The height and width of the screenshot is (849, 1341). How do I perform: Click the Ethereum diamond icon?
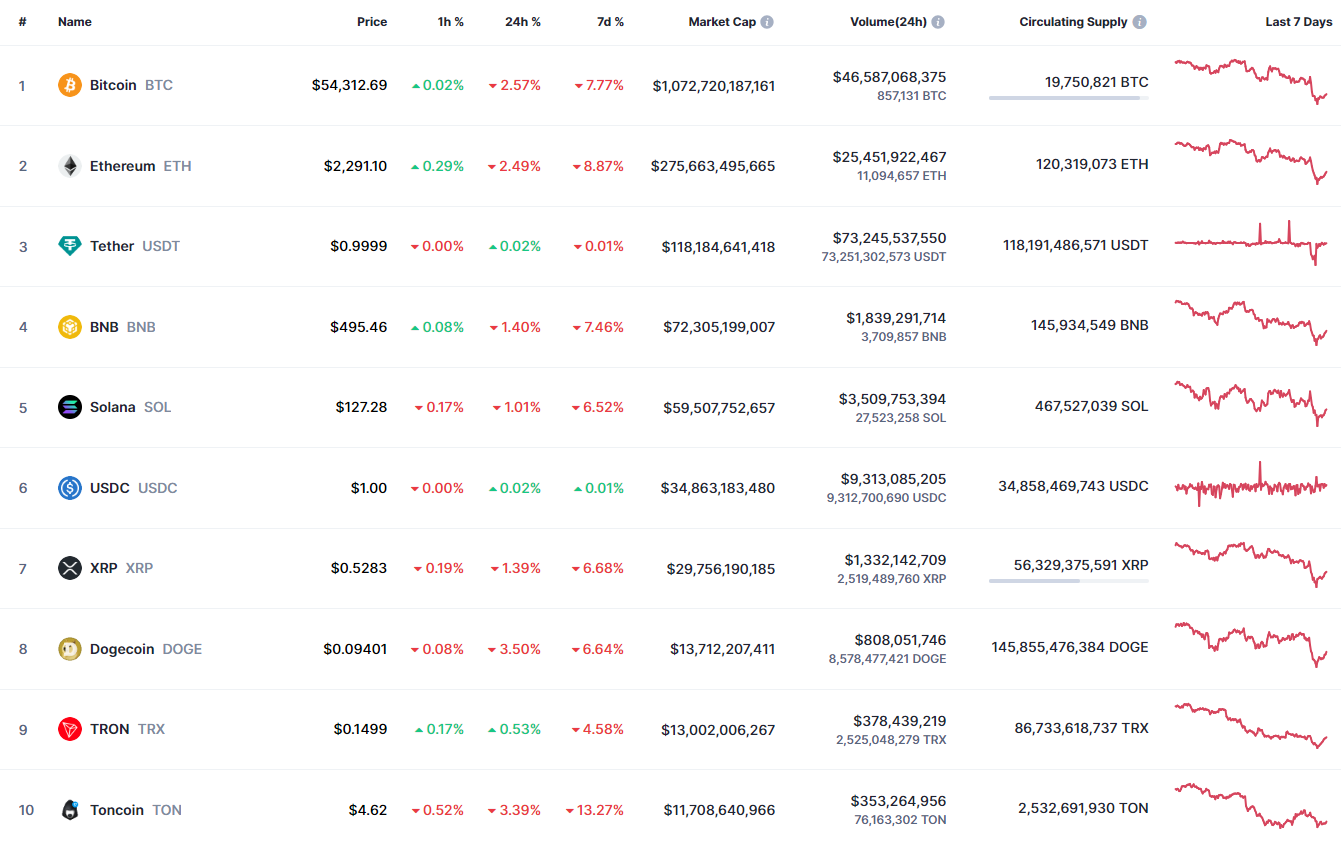point(69,166)
